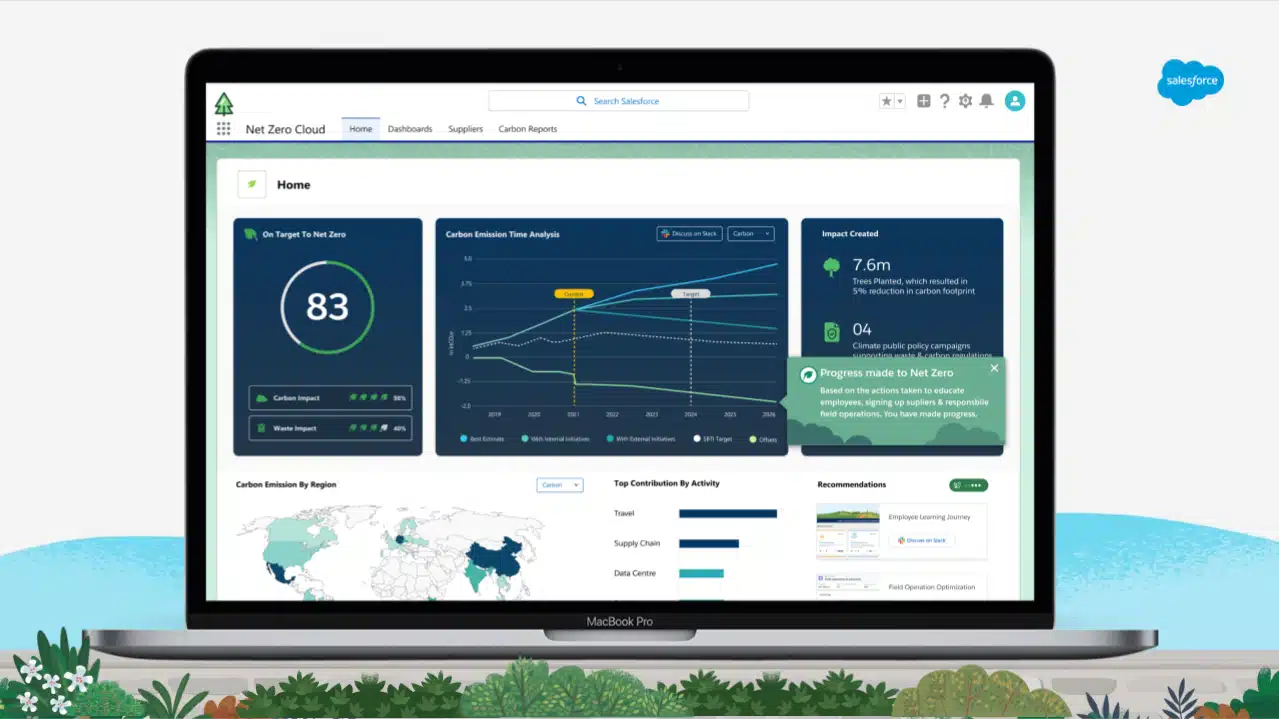
Task: Open the Setup gear icon
Action: (964, 100)
